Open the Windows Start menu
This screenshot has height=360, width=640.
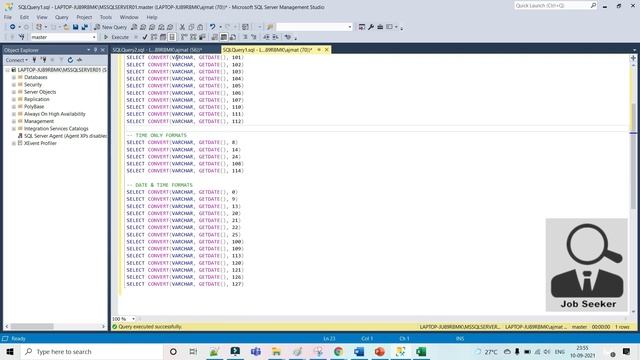click(10, 352)
